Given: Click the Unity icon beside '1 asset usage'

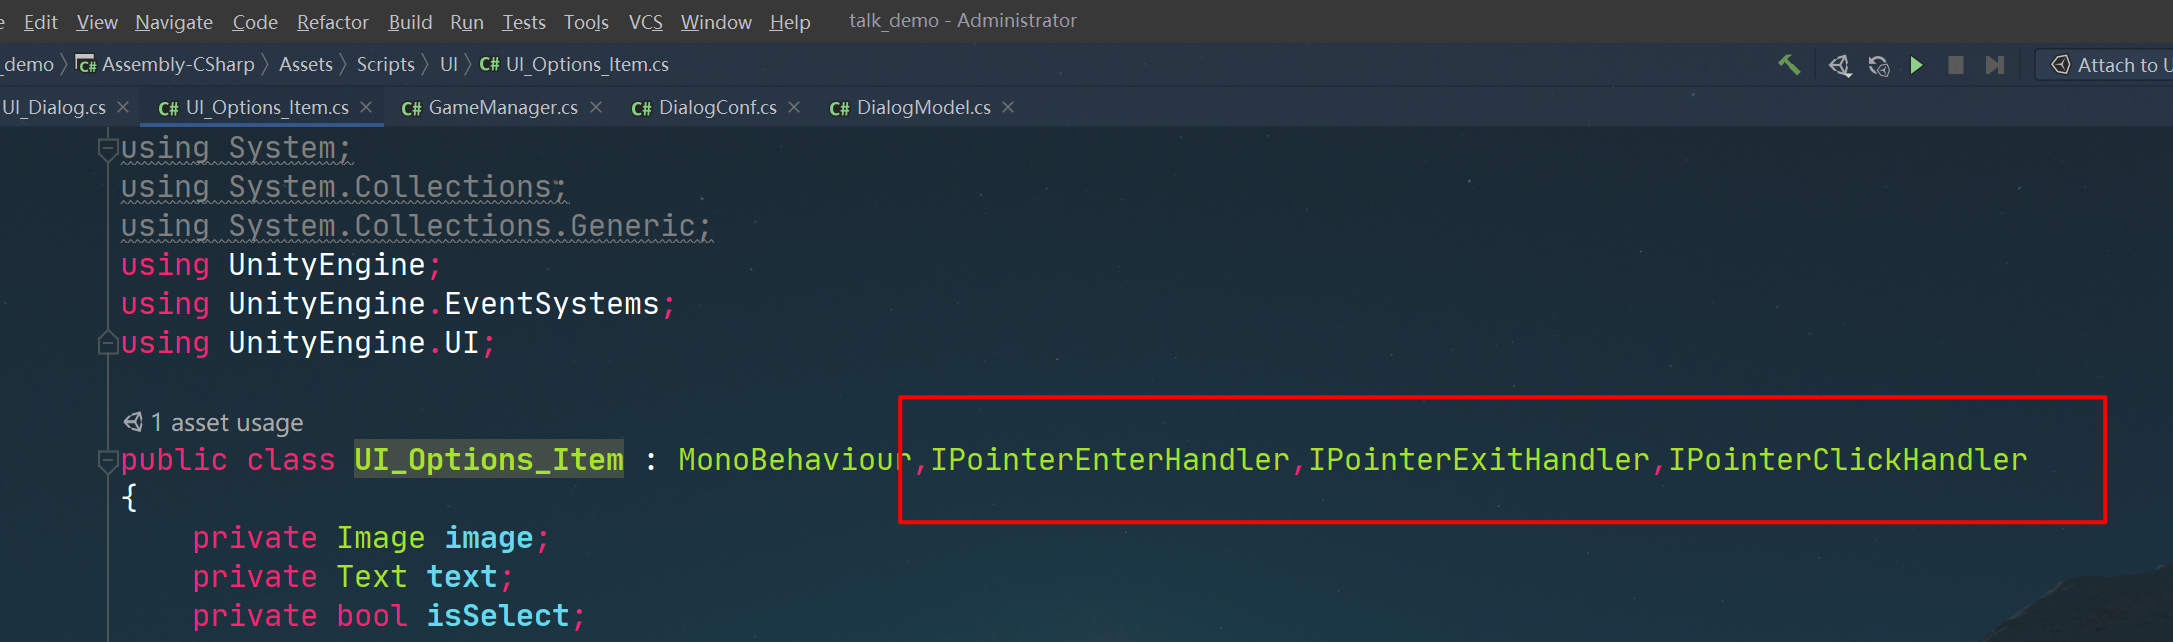Looking at the screenshot, I should pos(133,422).
